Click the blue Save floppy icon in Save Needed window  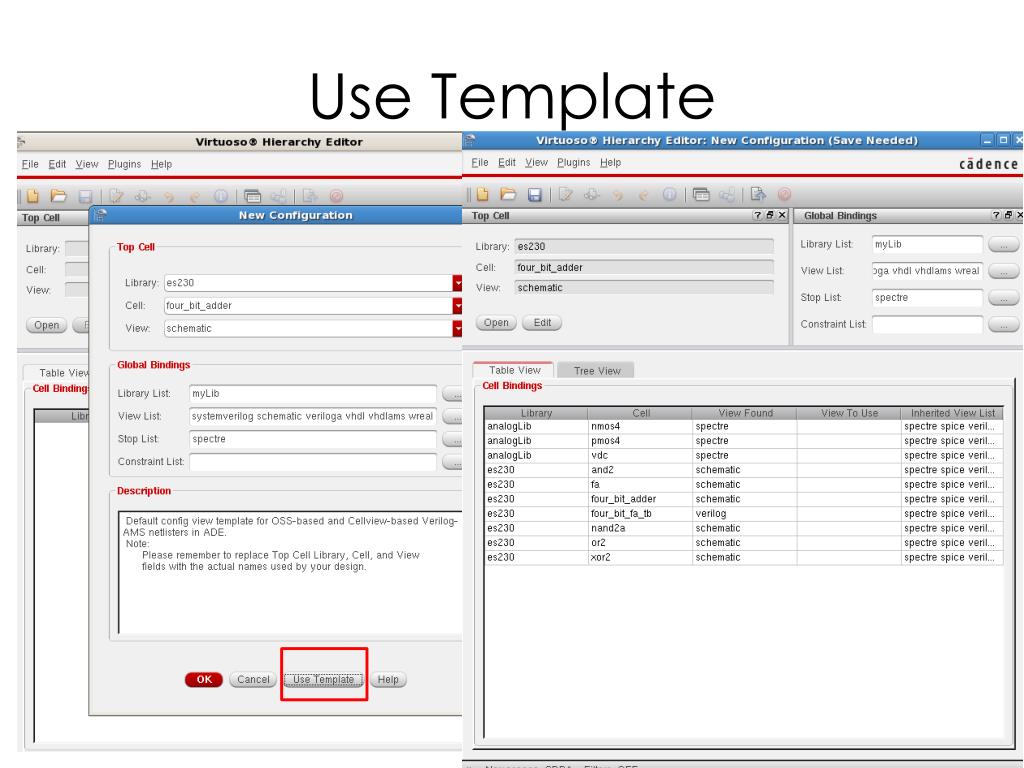535,195
